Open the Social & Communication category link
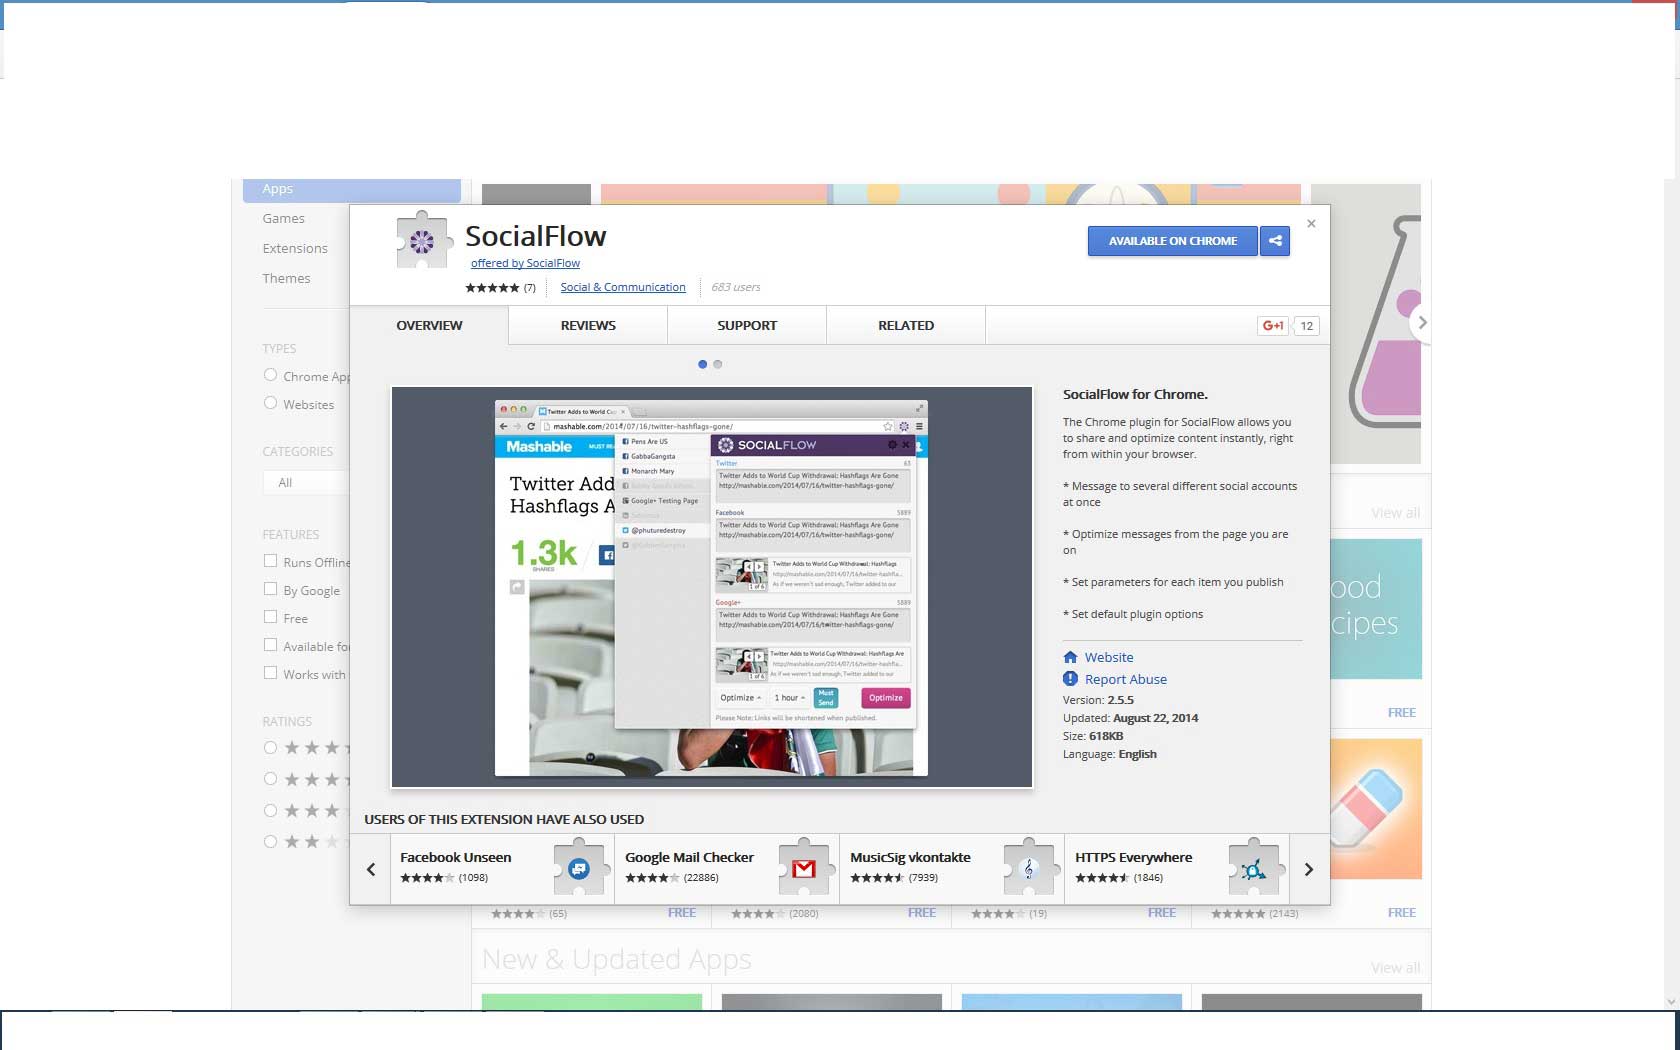The image size is (1680, 1050). tap(623, 288)
